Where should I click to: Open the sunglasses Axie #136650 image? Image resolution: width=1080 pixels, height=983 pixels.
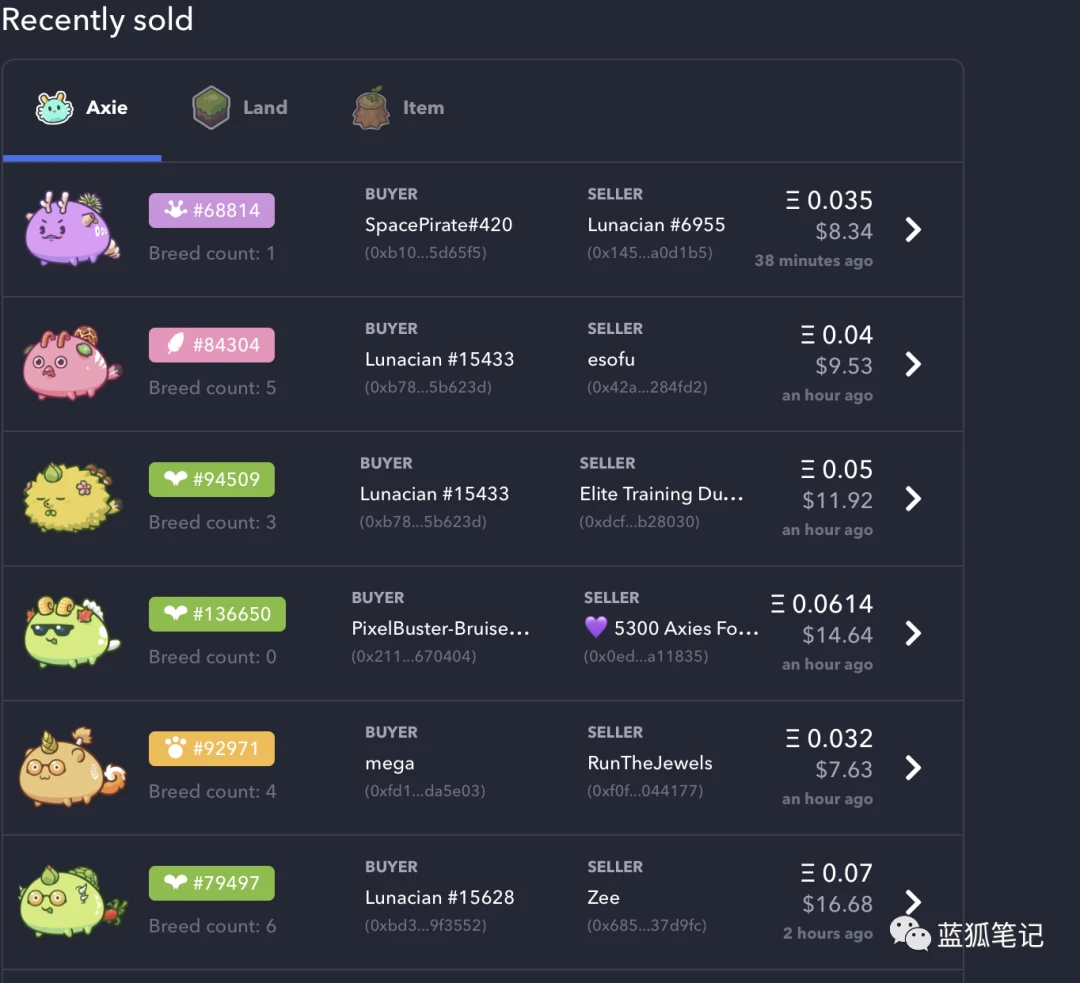click(x=72, y=632)
